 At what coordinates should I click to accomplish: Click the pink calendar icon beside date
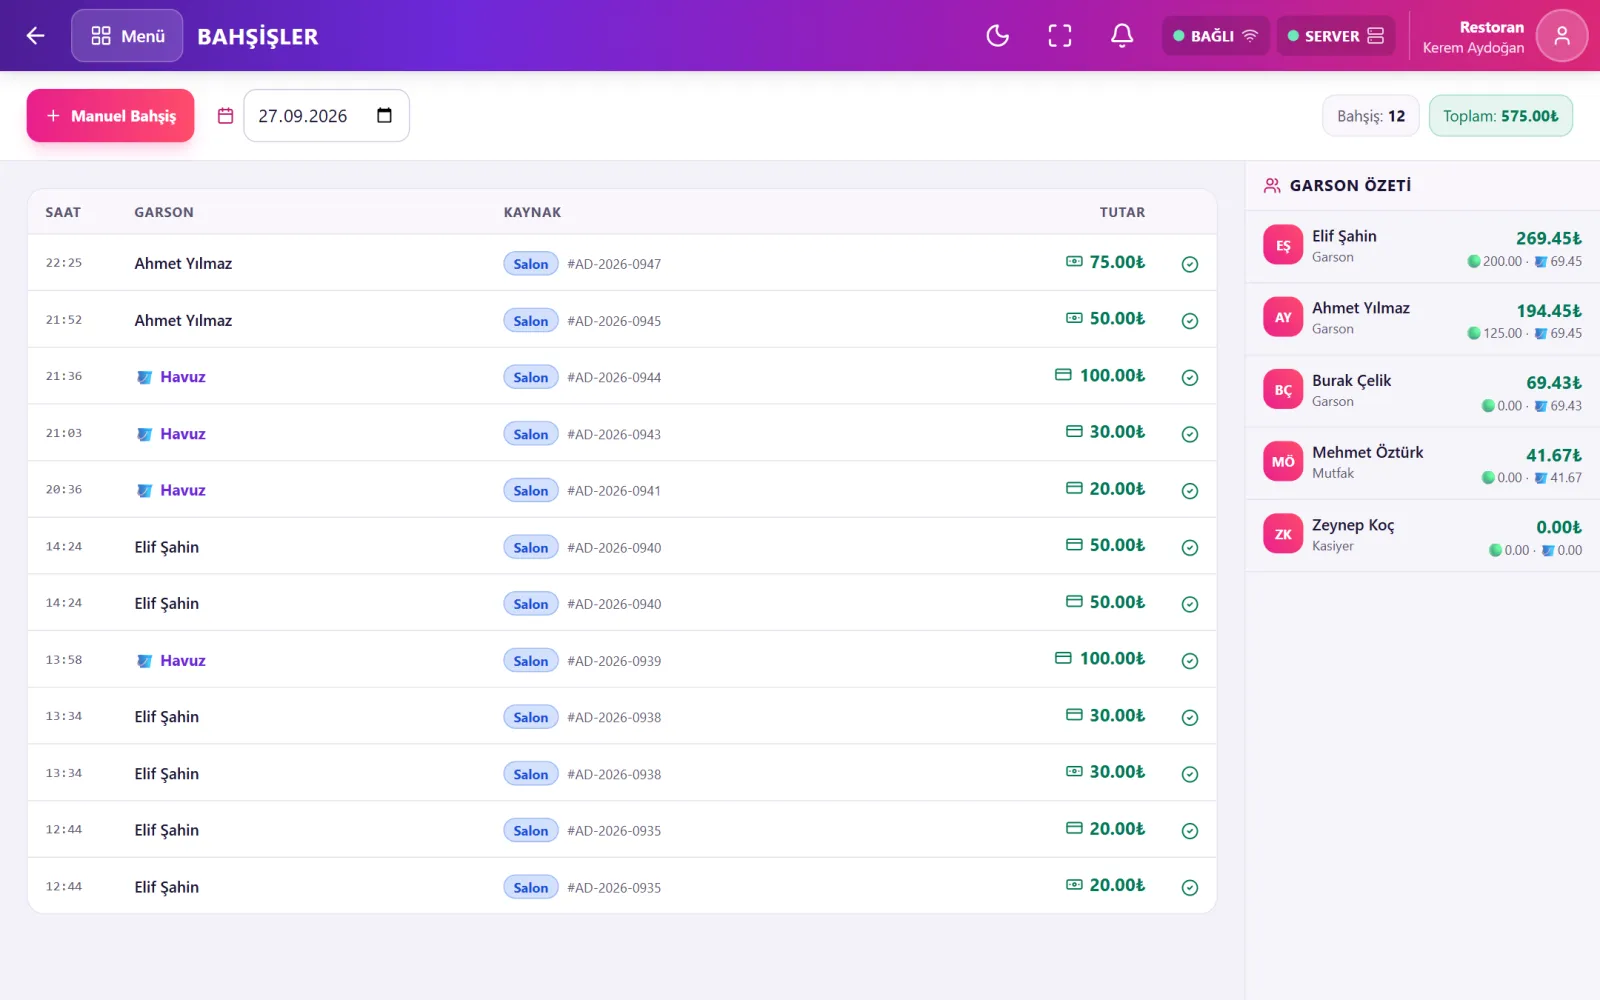click(226, 116)
